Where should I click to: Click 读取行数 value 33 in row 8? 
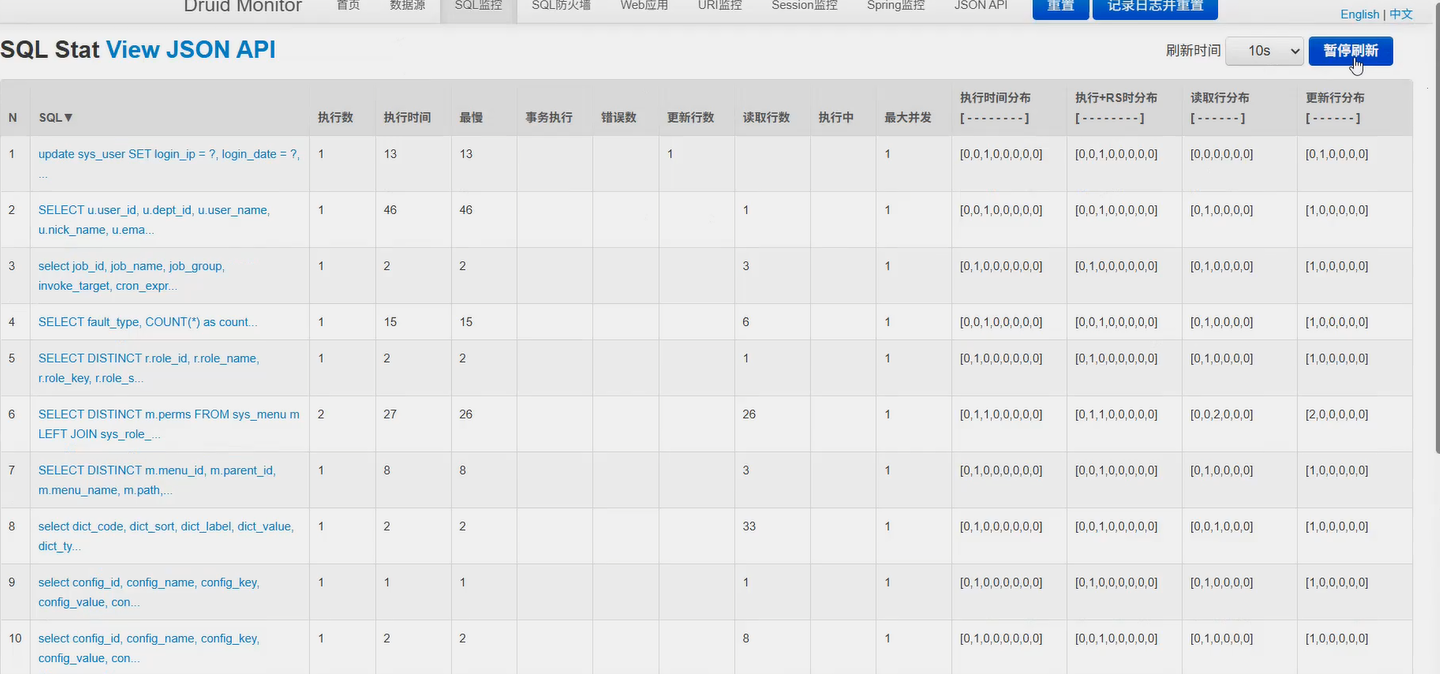click(x=749, y=526)
